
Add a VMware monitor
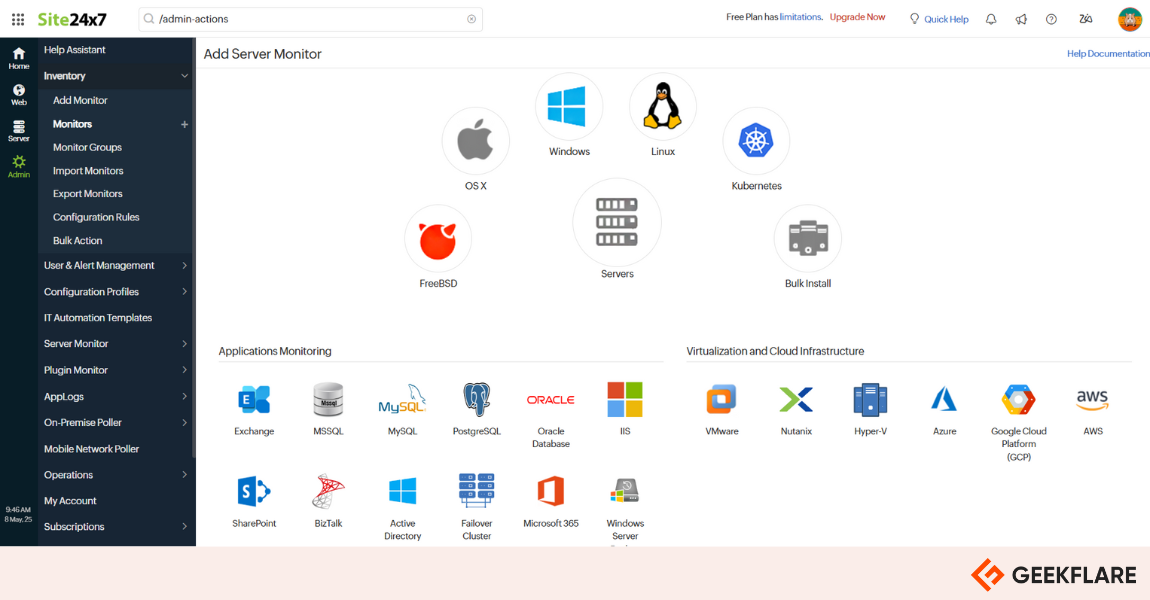click(x=722, y=400)
